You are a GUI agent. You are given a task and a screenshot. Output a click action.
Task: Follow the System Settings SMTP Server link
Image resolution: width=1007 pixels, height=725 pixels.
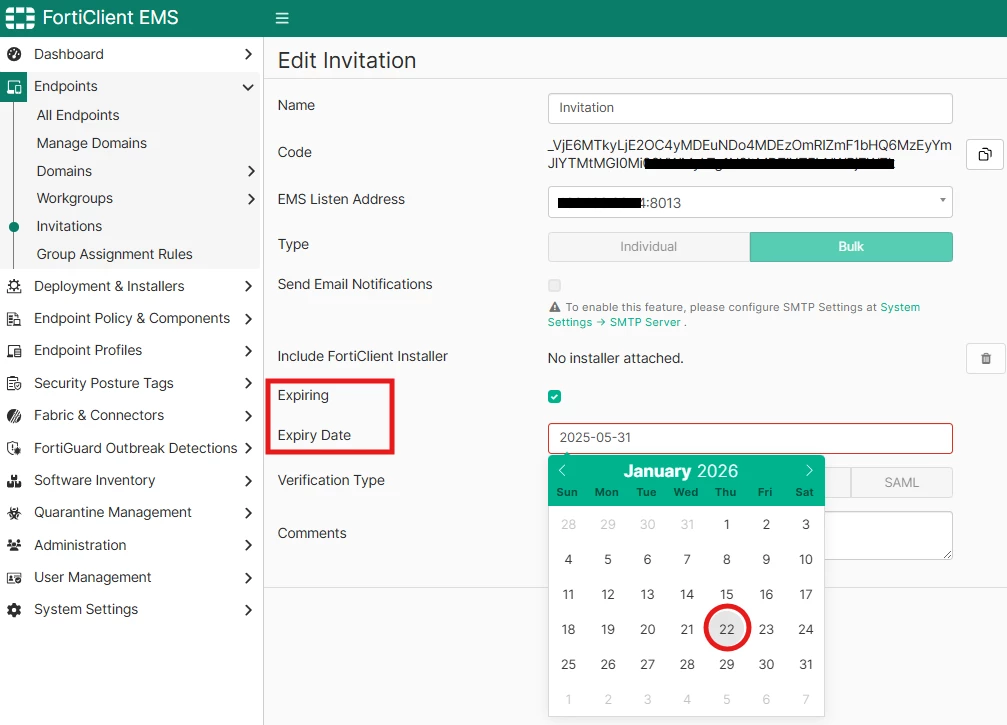pyautogui.click(x=733, y=315)
